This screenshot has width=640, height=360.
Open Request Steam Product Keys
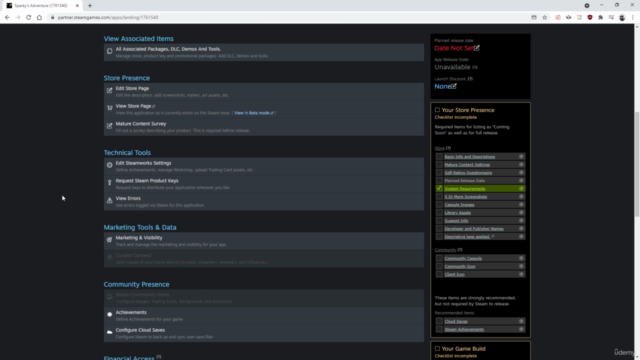(x=147, y=180)
